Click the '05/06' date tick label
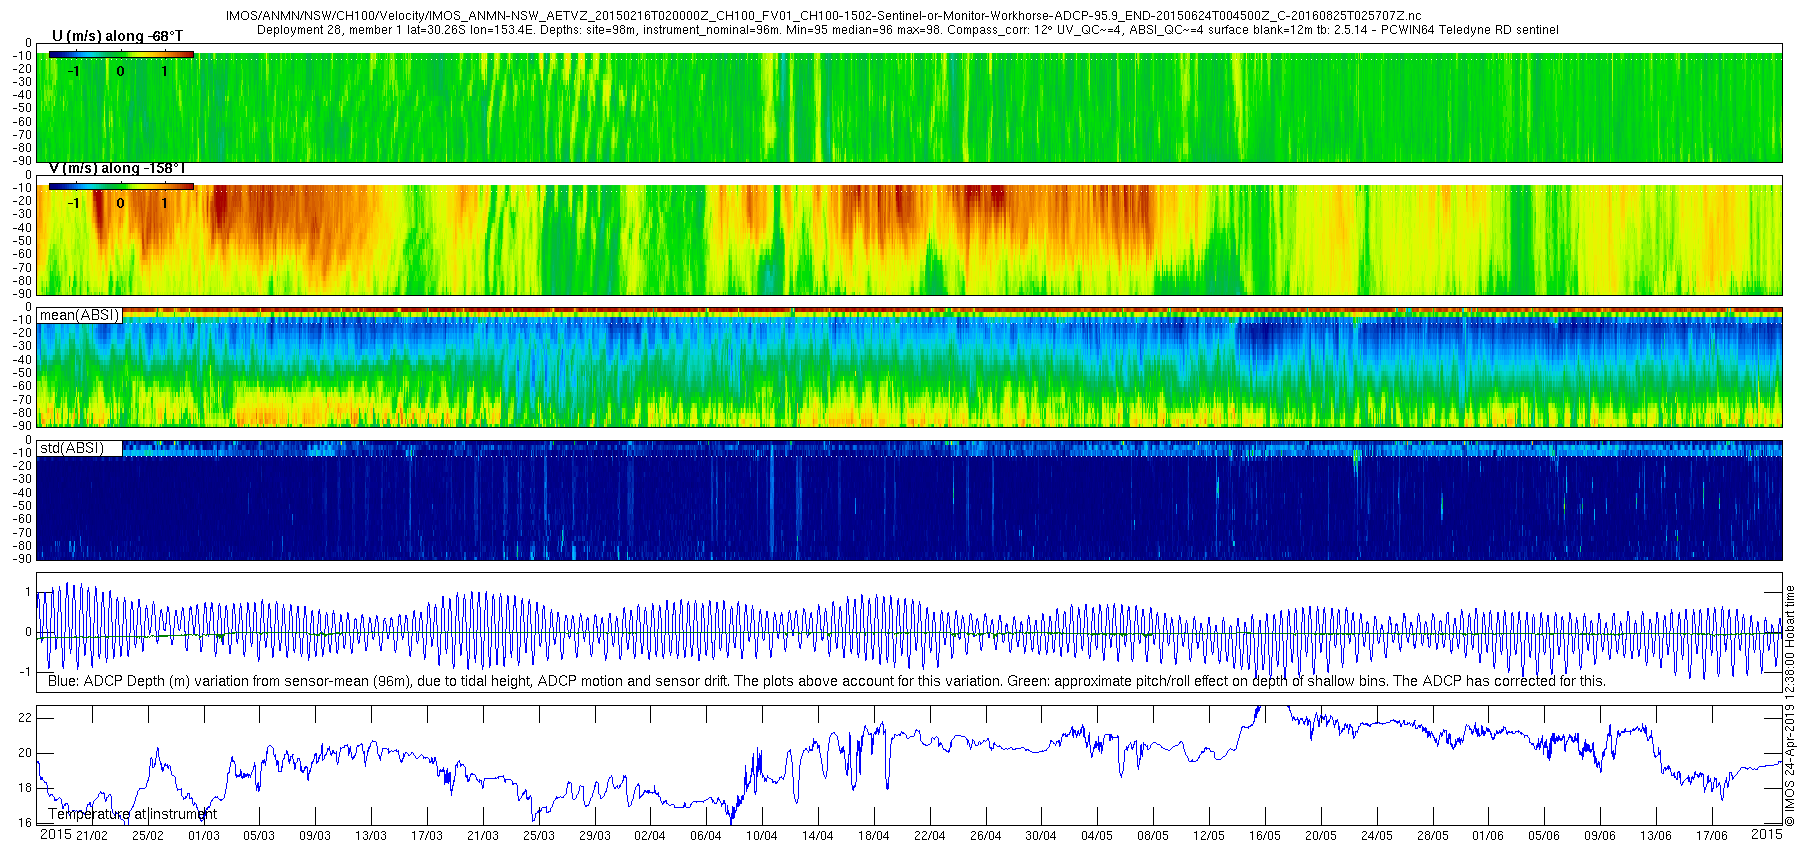This screenshot has height=850, width=1800. click(1544, 835)
